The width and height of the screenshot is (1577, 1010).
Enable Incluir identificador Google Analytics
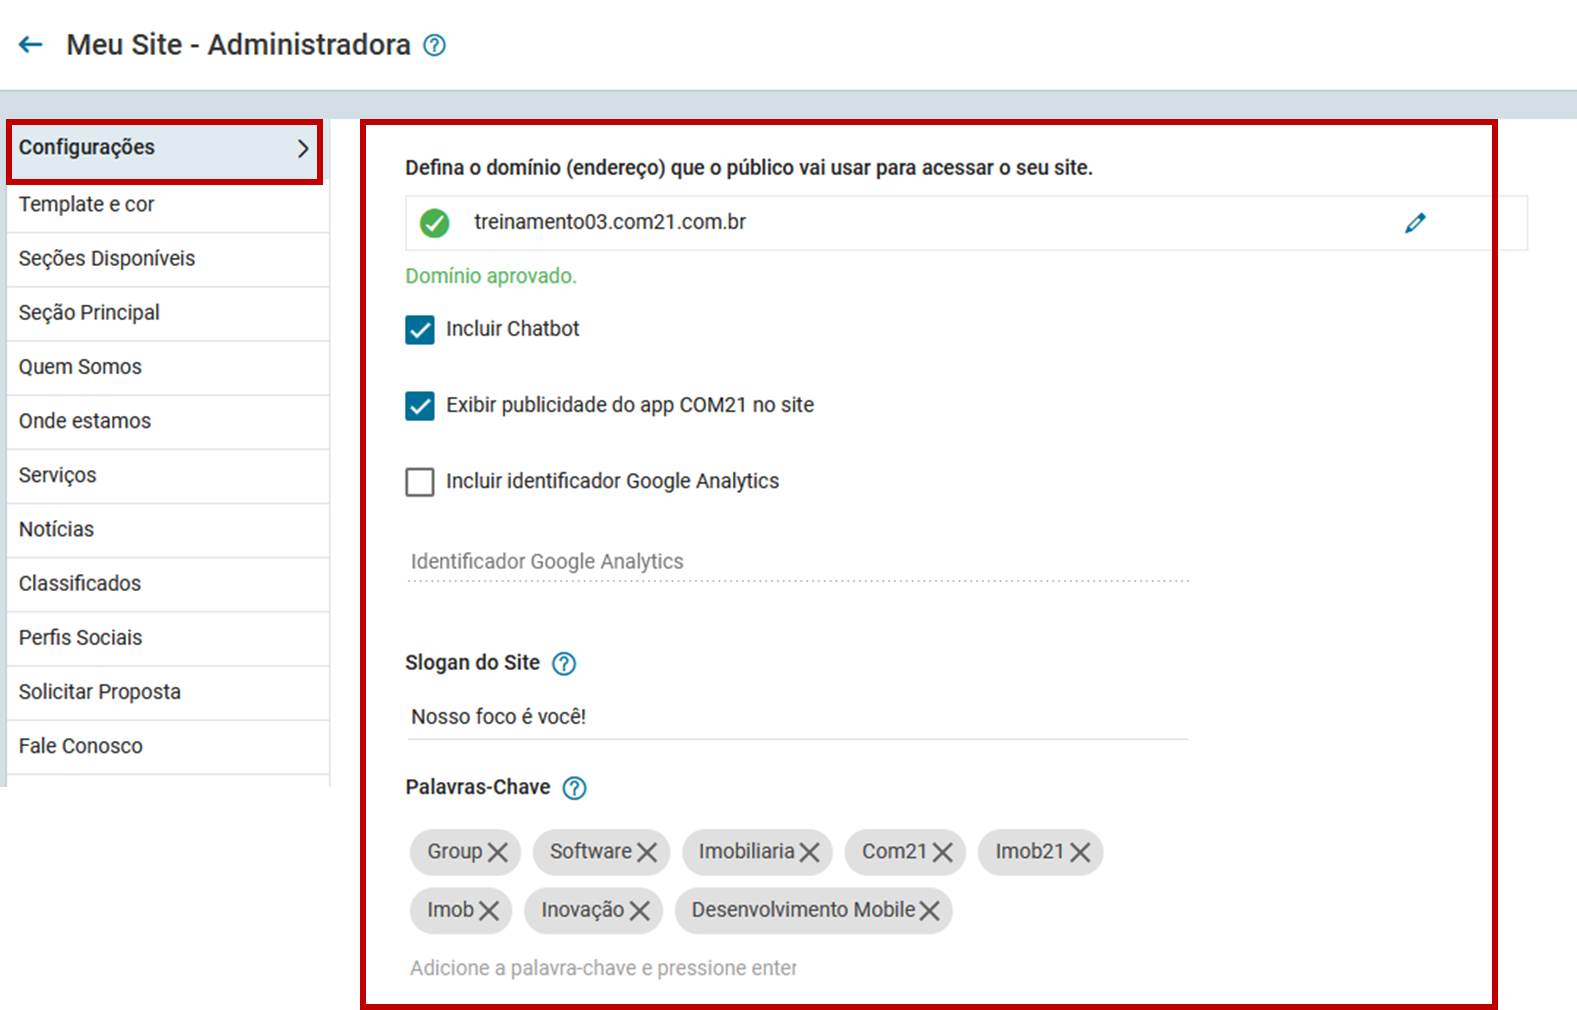[x=420, y=482]
